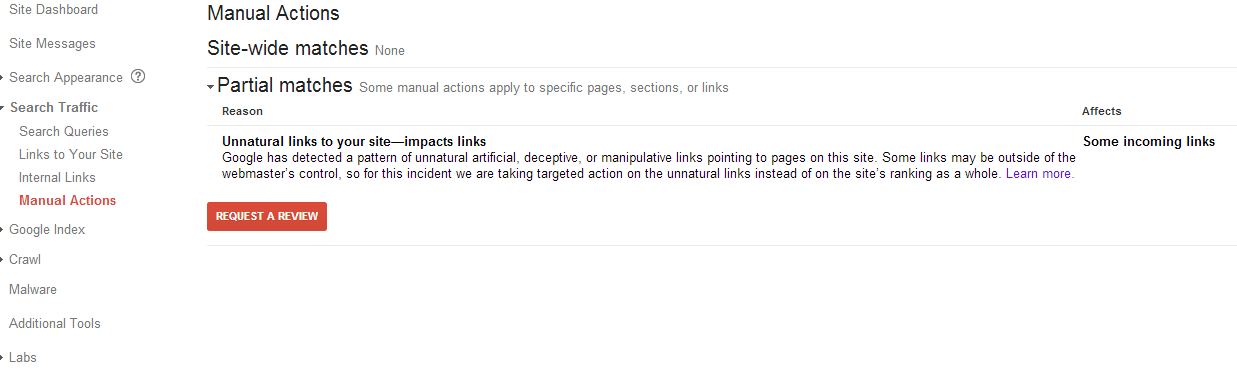Click the Unnatural links reason title
This screenshot has width=1237, height=385.
click(354, 141)
